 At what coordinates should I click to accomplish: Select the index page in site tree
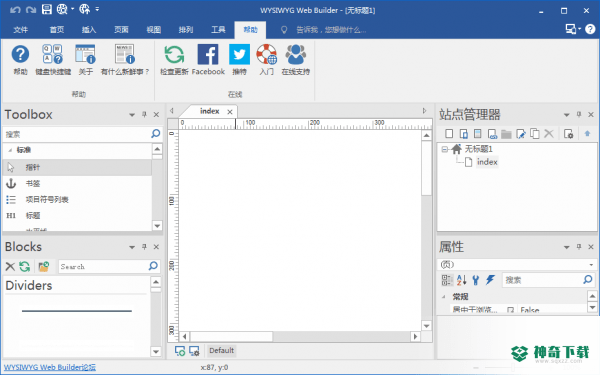(x=487, y=162)
